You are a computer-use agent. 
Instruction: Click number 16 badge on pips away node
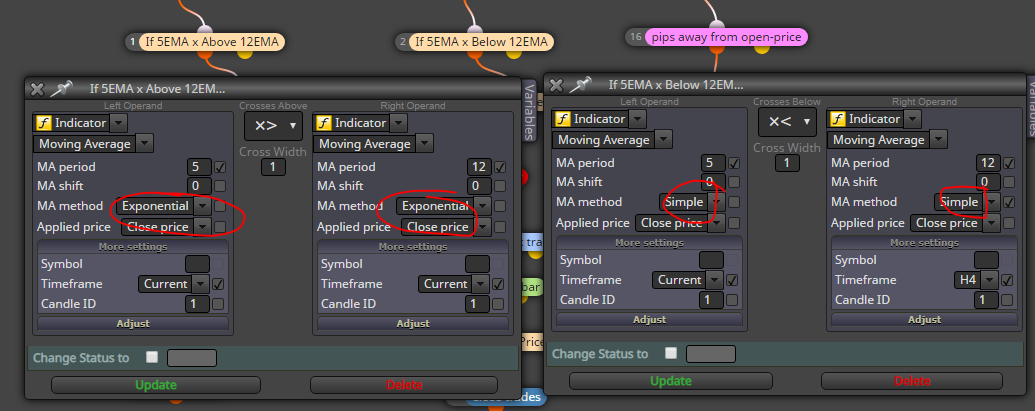click(x=636, y=37)
